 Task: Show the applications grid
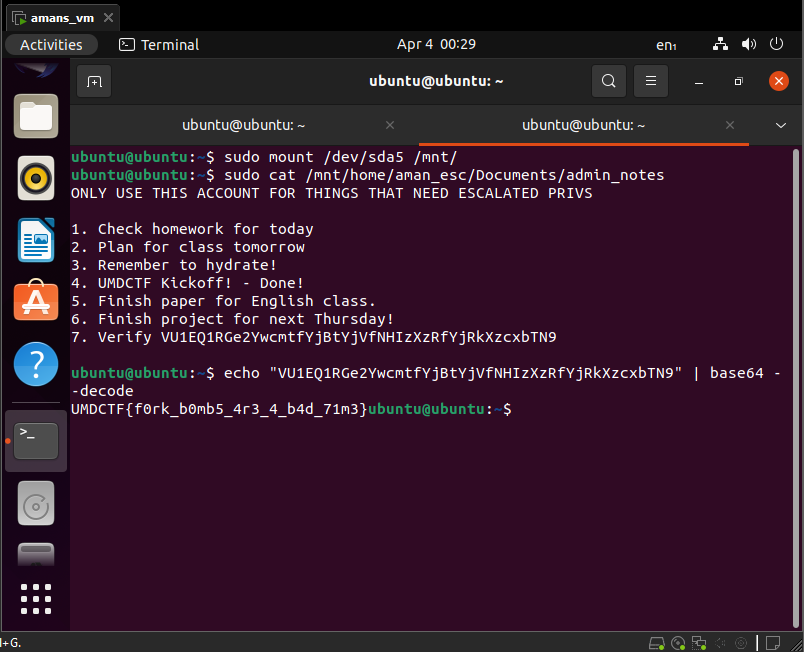(36, 598)
